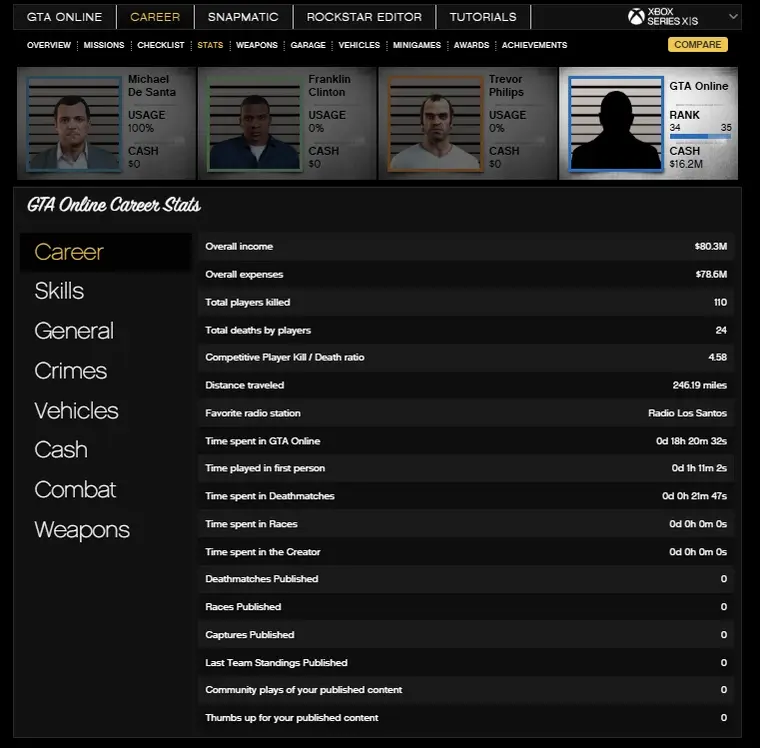This screenshot has height=748, width=760.
Task: Click the 'Time spent in Races' label
Action: tap(252, 524)
